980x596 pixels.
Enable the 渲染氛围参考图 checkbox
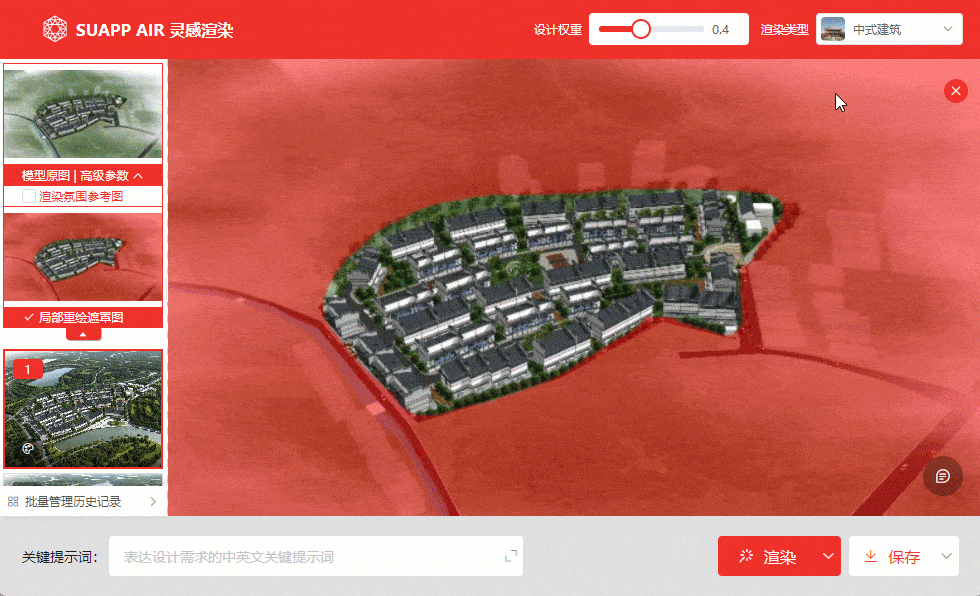pyautogui.click(x=29, y=196)
